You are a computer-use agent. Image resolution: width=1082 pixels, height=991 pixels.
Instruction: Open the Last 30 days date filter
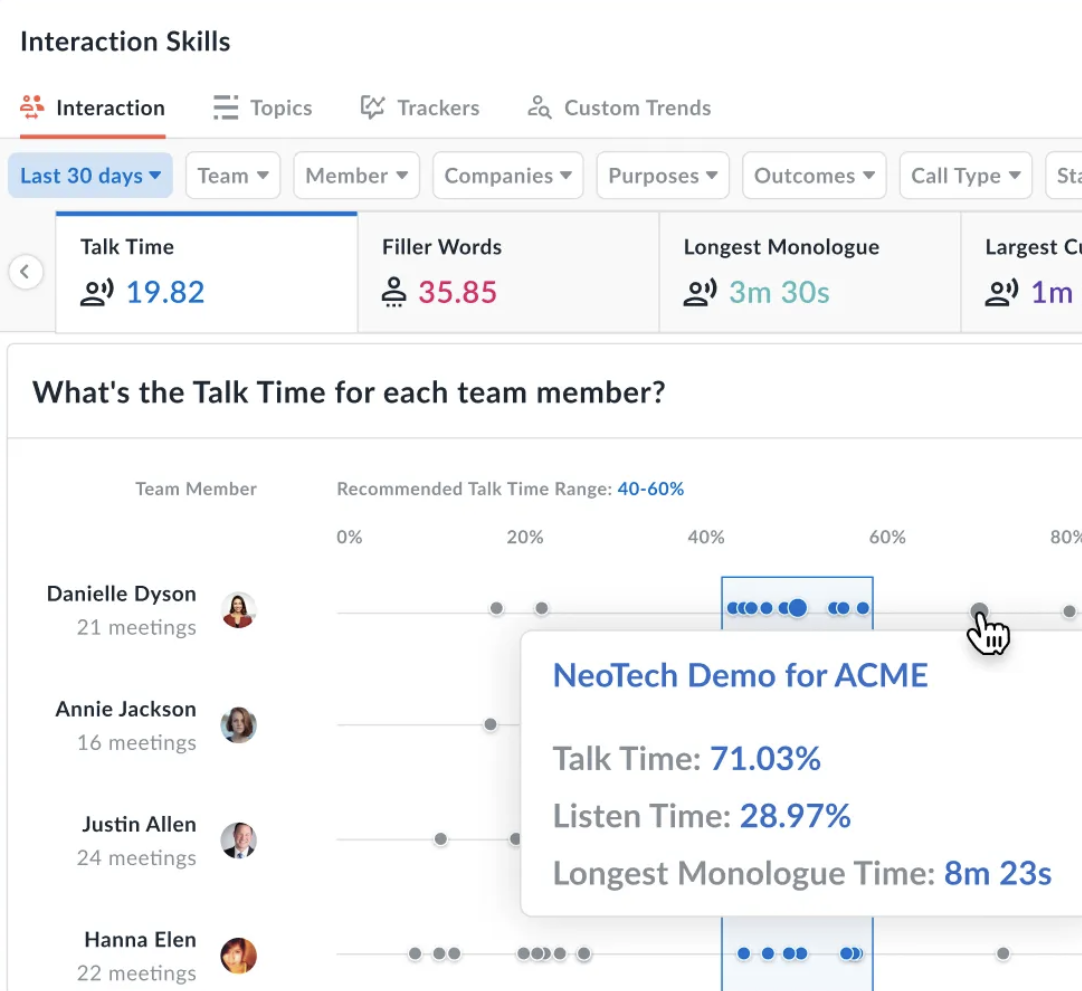coord(90,175)
